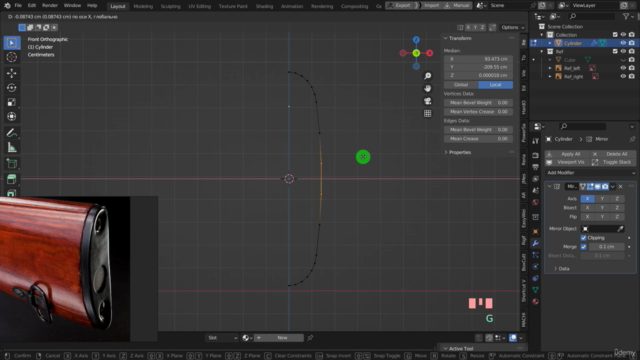The height and width of the screenshot is (360, 640).
Task: Click the blue Z axis gizmo ball
Action: (416, 40)
